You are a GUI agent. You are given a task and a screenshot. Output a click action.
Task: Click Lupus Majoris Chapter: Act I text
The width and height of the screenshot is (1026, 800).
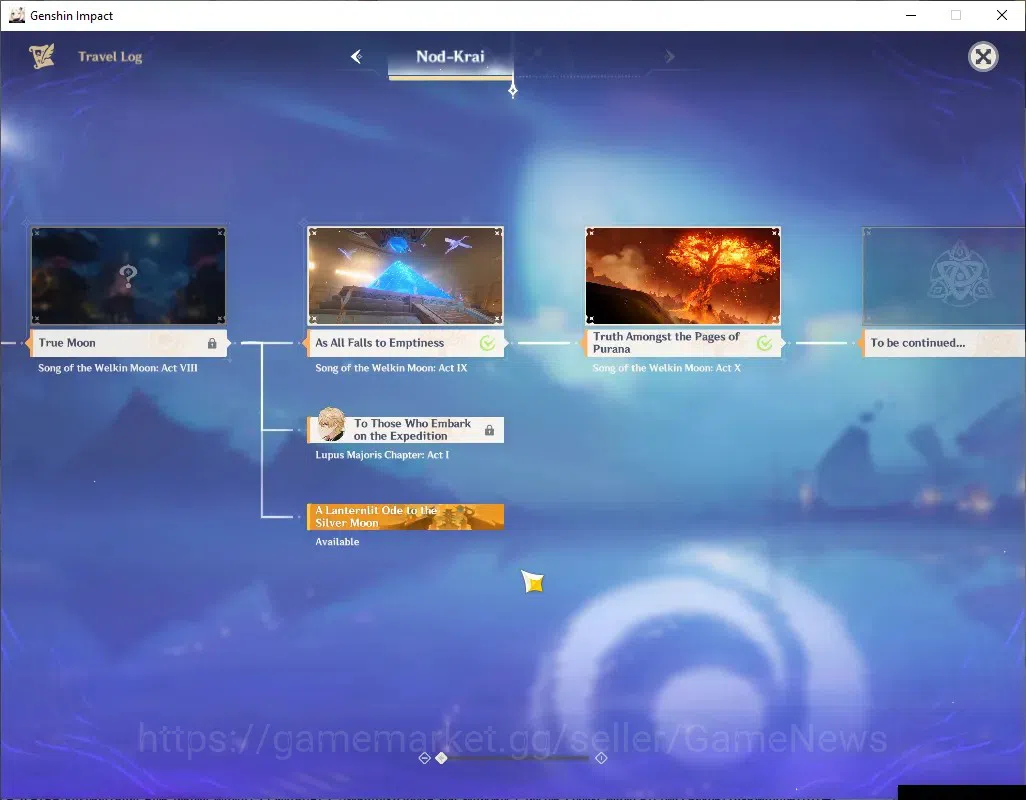click(382, 455)
